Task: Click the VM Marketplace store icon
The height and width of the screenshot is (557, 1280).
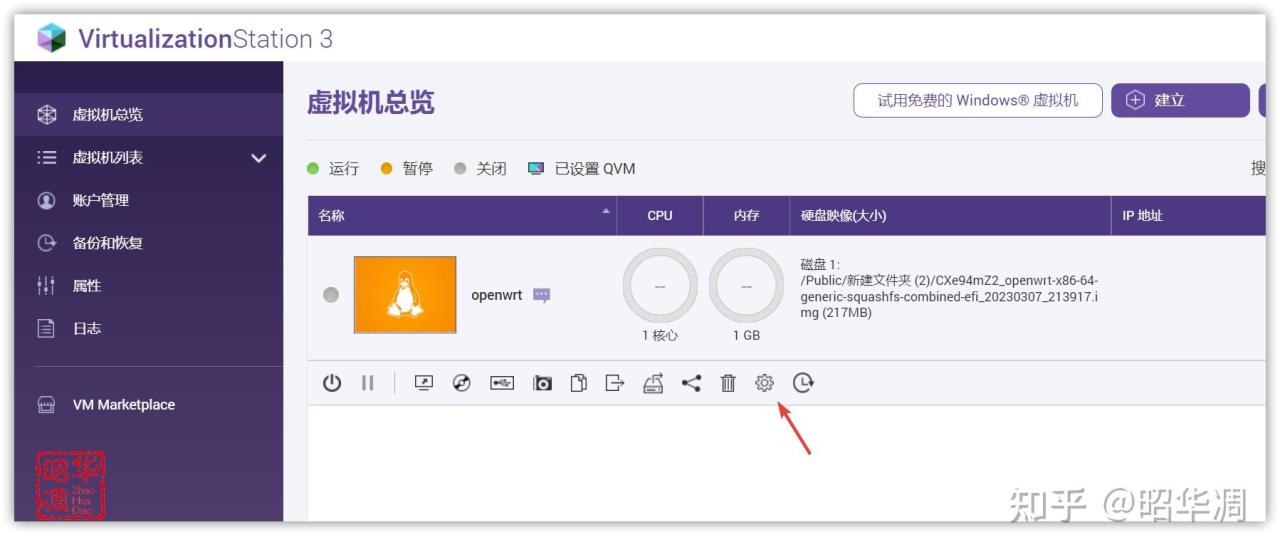Action: [46, 405]
